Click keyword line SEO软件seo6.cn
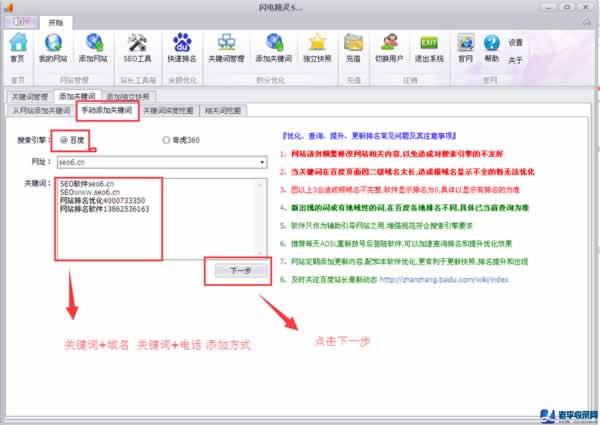The height and width of the screenshot is (425, 600). coord(87,184)
